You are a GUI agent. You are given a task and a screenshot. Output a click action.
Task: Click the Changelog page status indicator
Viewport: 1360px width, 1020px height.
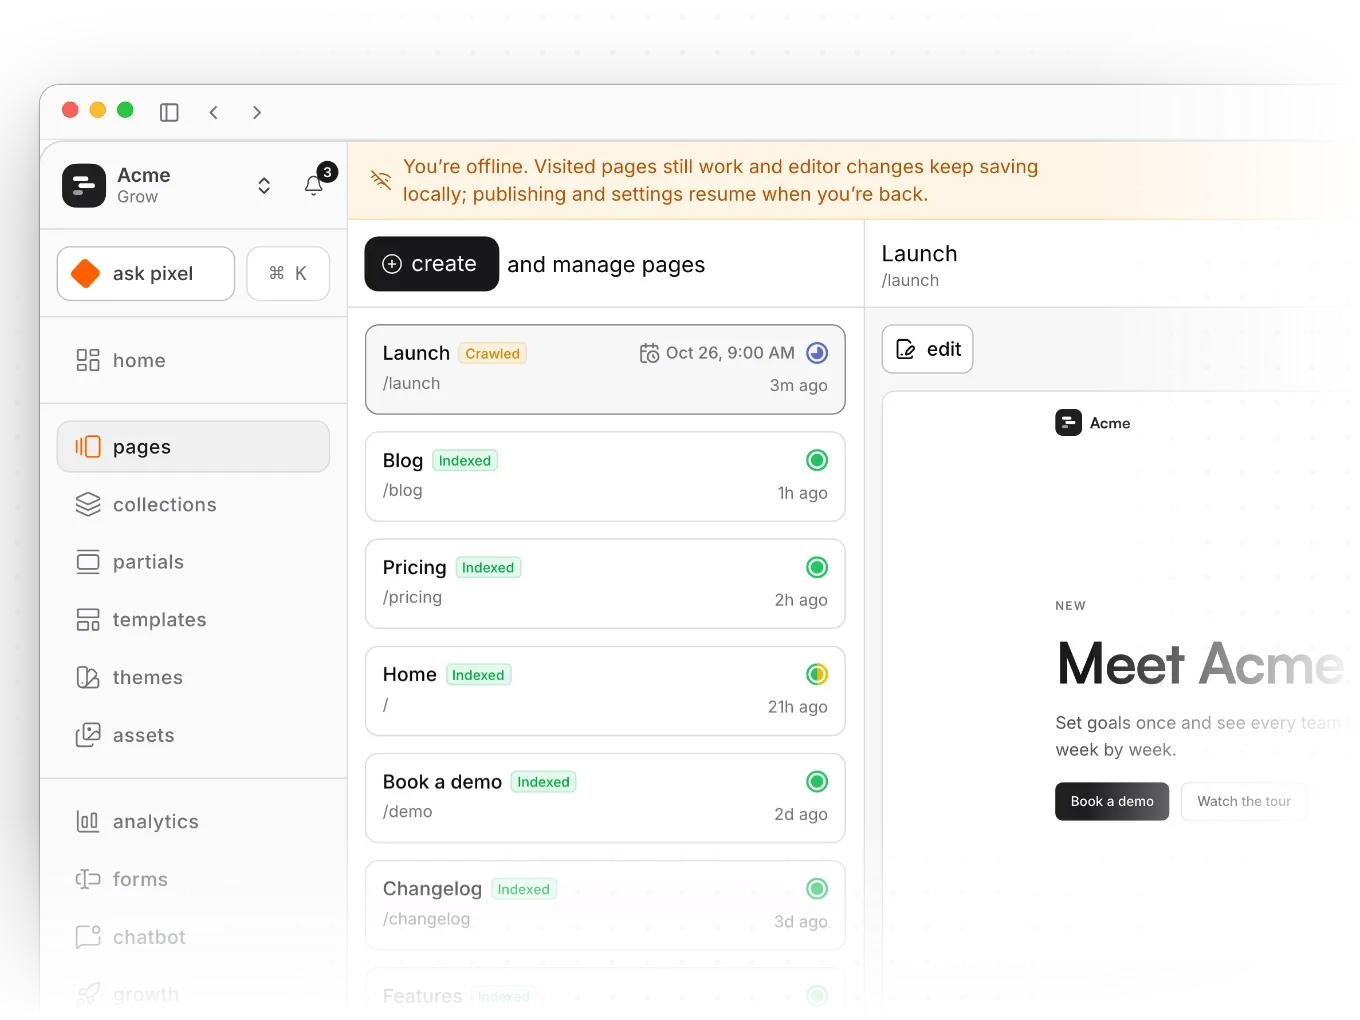coord(817,888)
